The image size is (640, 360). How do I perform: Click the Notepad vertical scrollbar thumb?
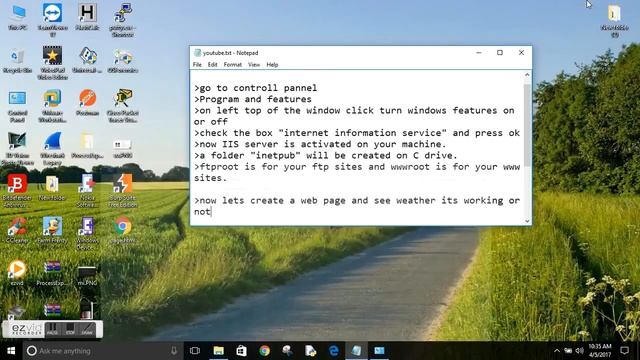click(527, 124)
